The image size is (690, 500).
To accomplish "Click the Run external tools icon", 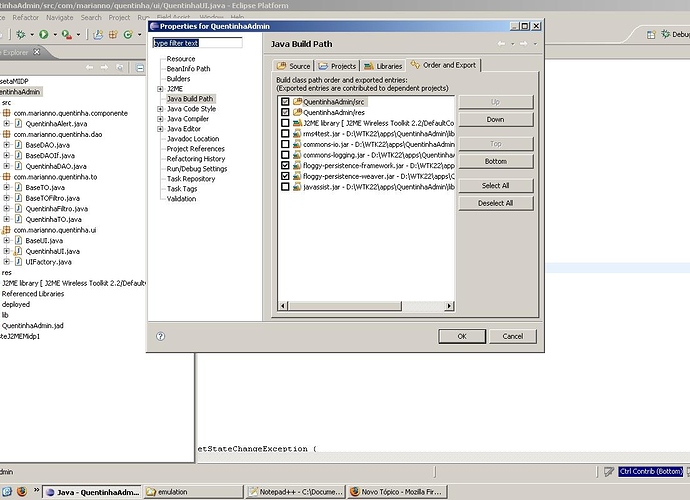I will [66, 34].
